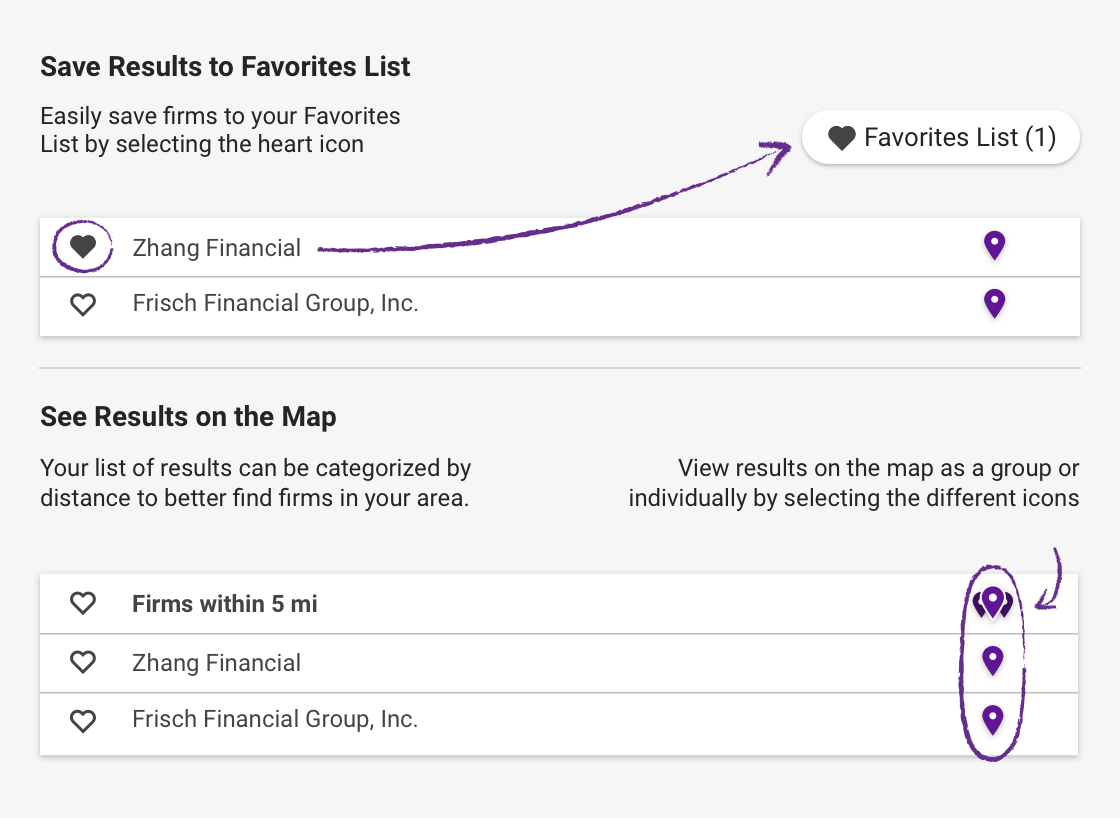Select Zhang Financial under Firms within 5 mi
This screenshot has width=1120, height=818.
point(216,663)
